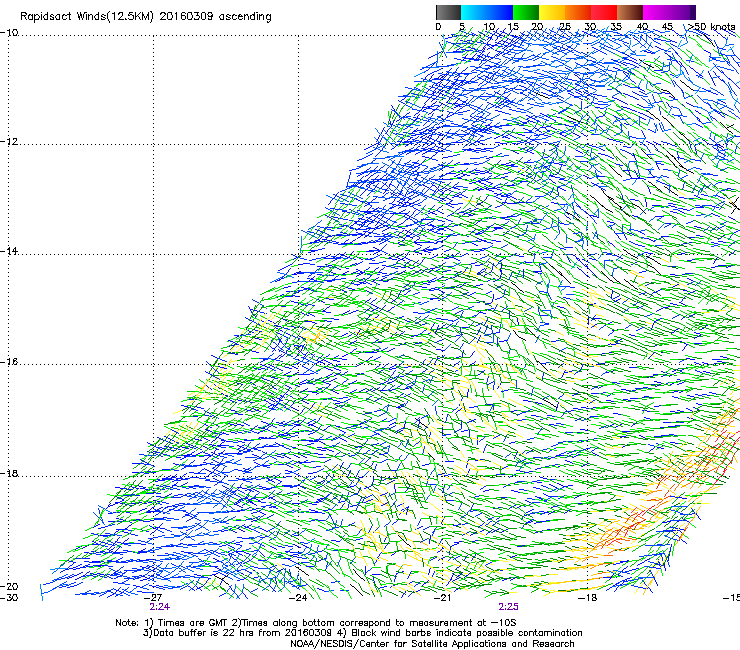Click the 'NOAA/NESDIS/Center for Satellite Applications' credit
Viewport: 740px width, 650px height.
click(x=432, y=644)
